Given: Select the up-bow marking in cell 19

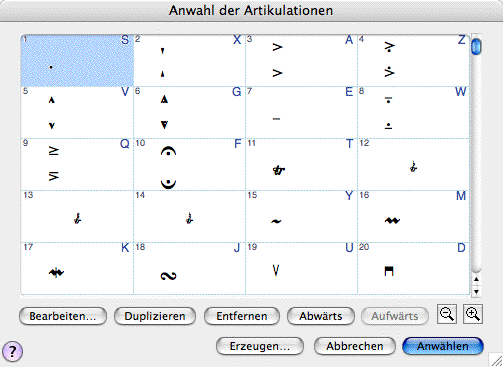Looking at the screenshot, I should (301, 268).
